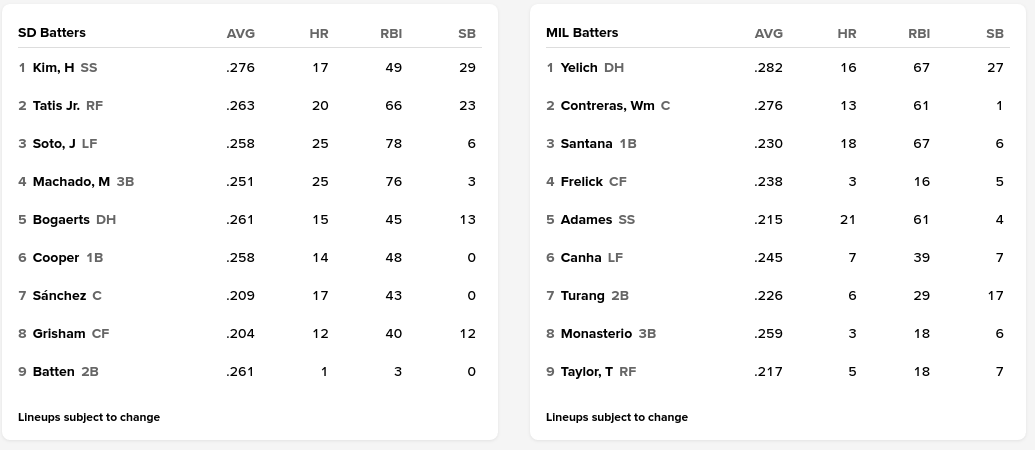Open Bogaerts player page

(61, 220)
